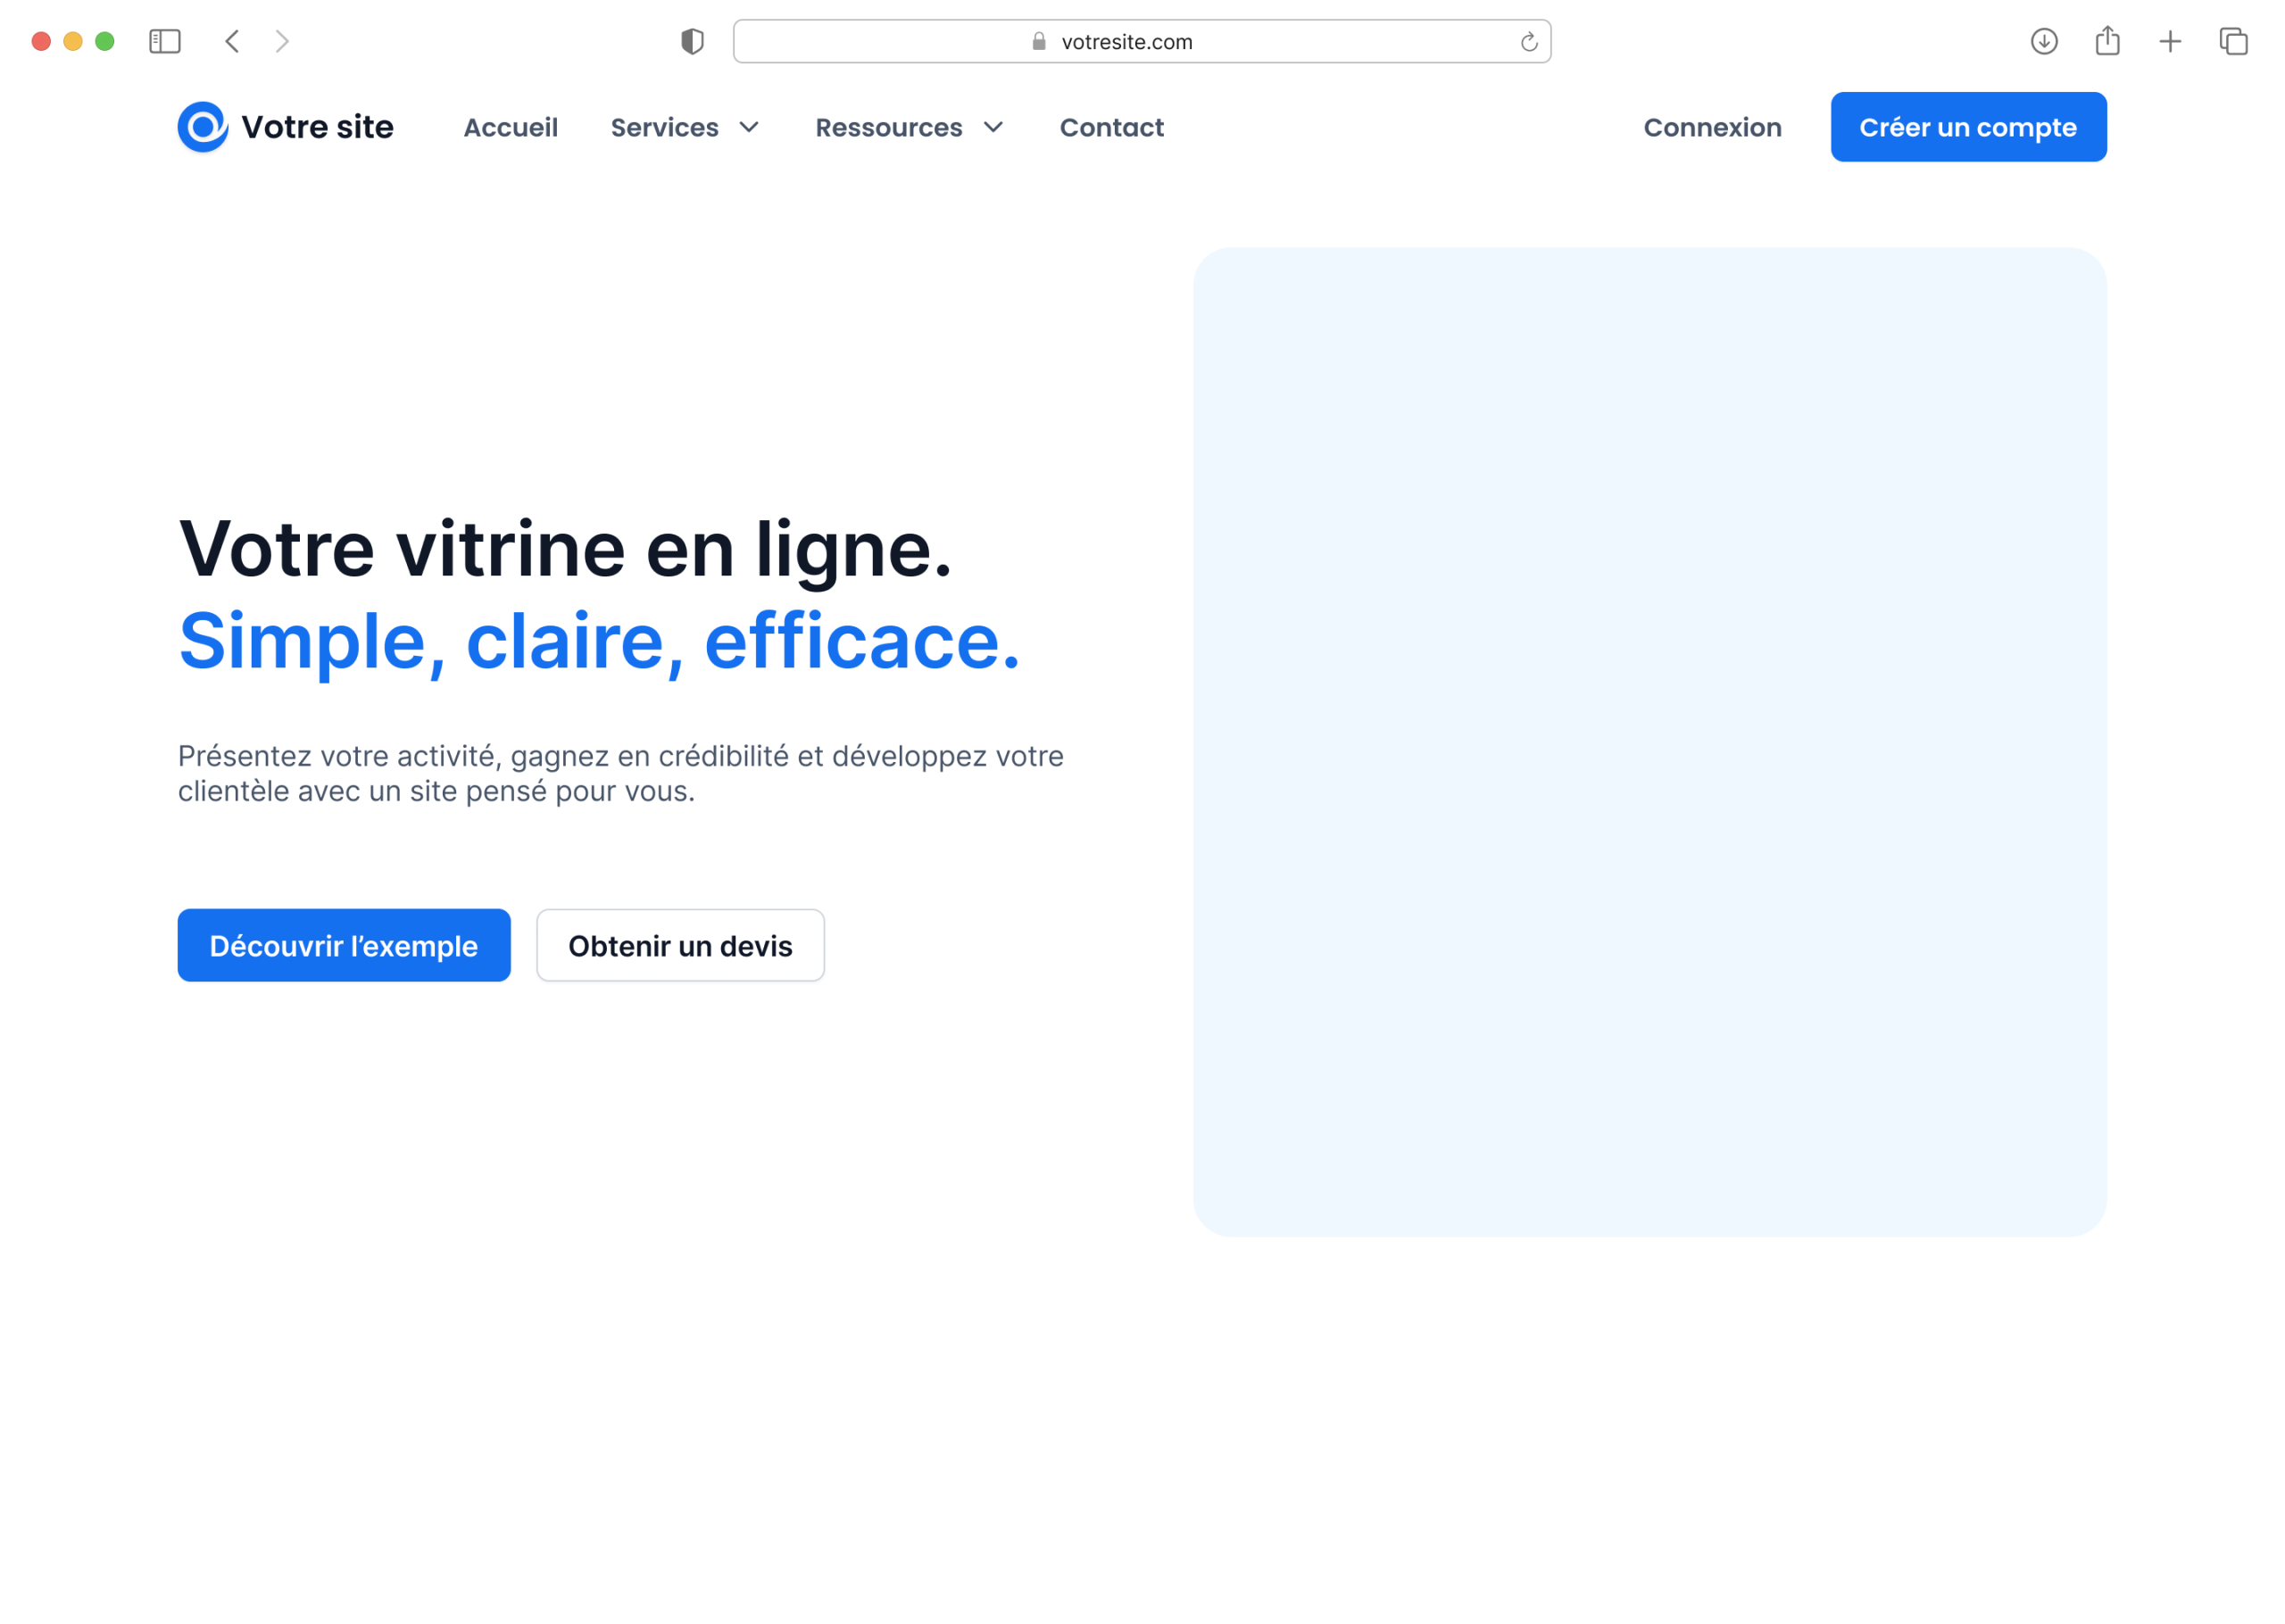Screen dimensions: 2285x1624
Task: Open the downloads icon
Action: tap(2043, 41)
